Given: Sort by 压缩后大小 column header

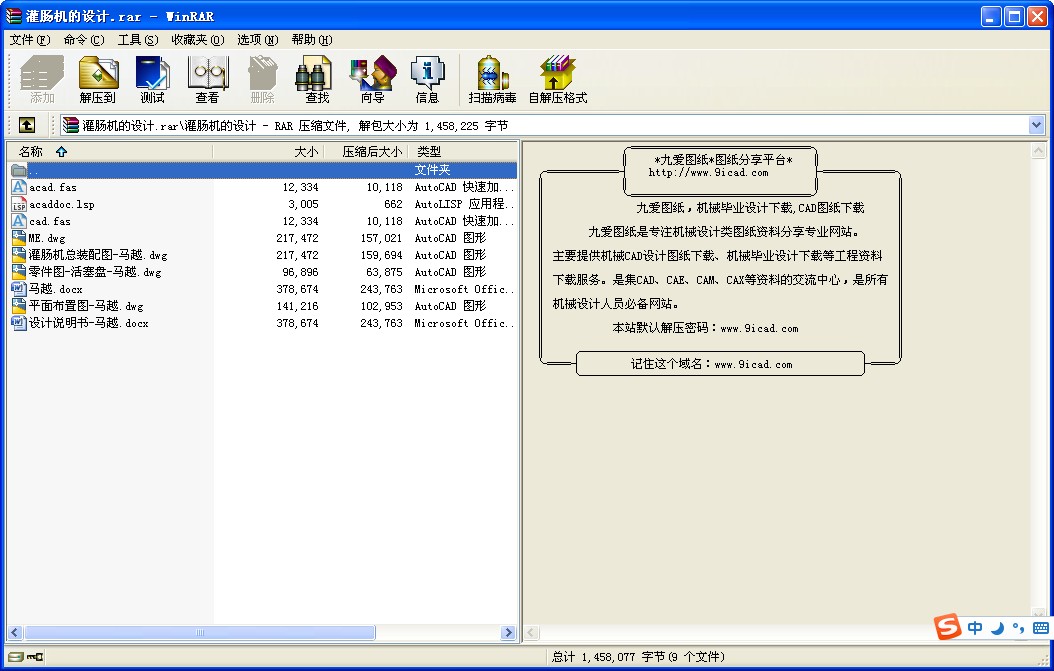Looking at the screenshot, I should [366, 151].
